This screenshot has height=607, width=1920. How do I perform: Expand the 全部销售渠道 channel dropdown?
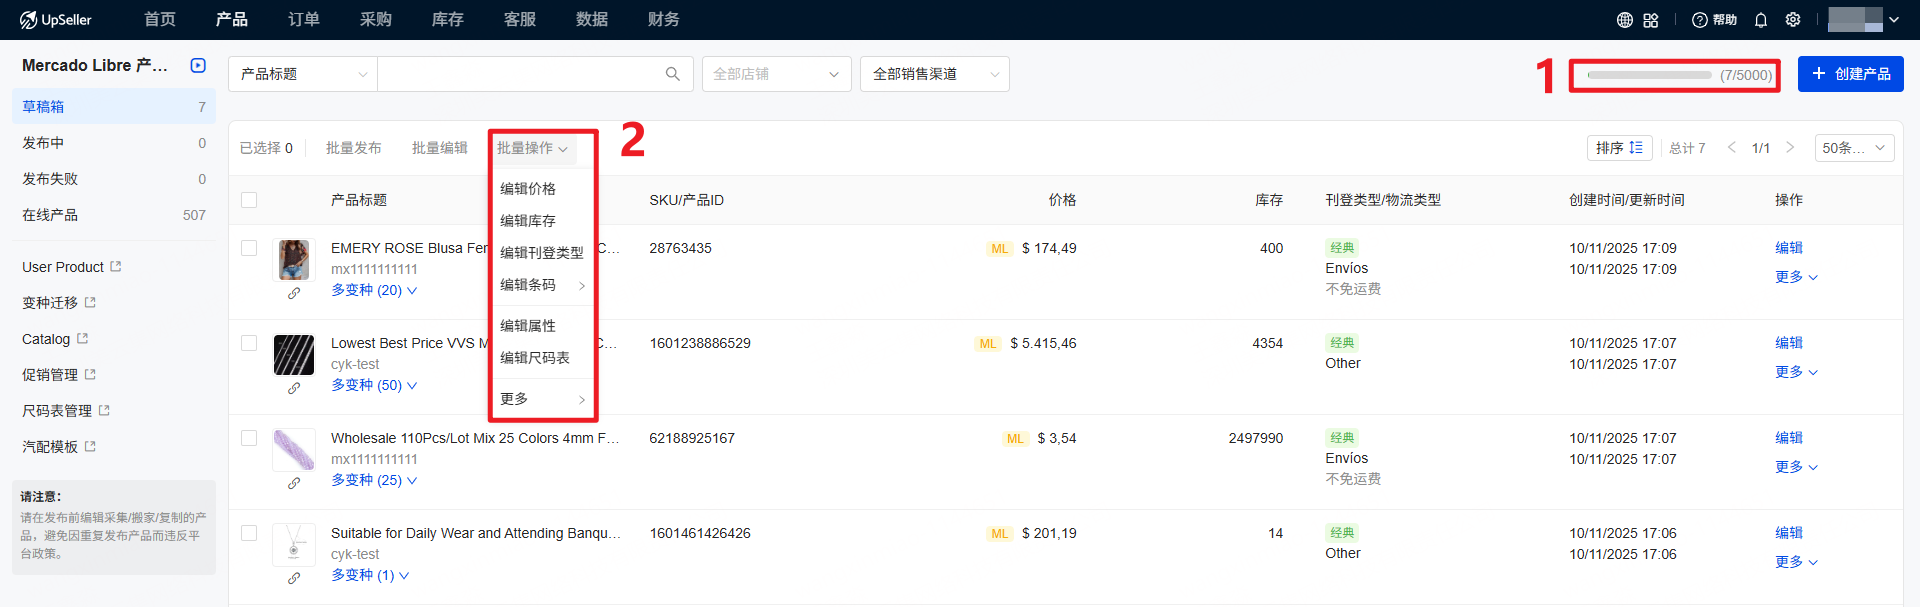pos(934,74)
